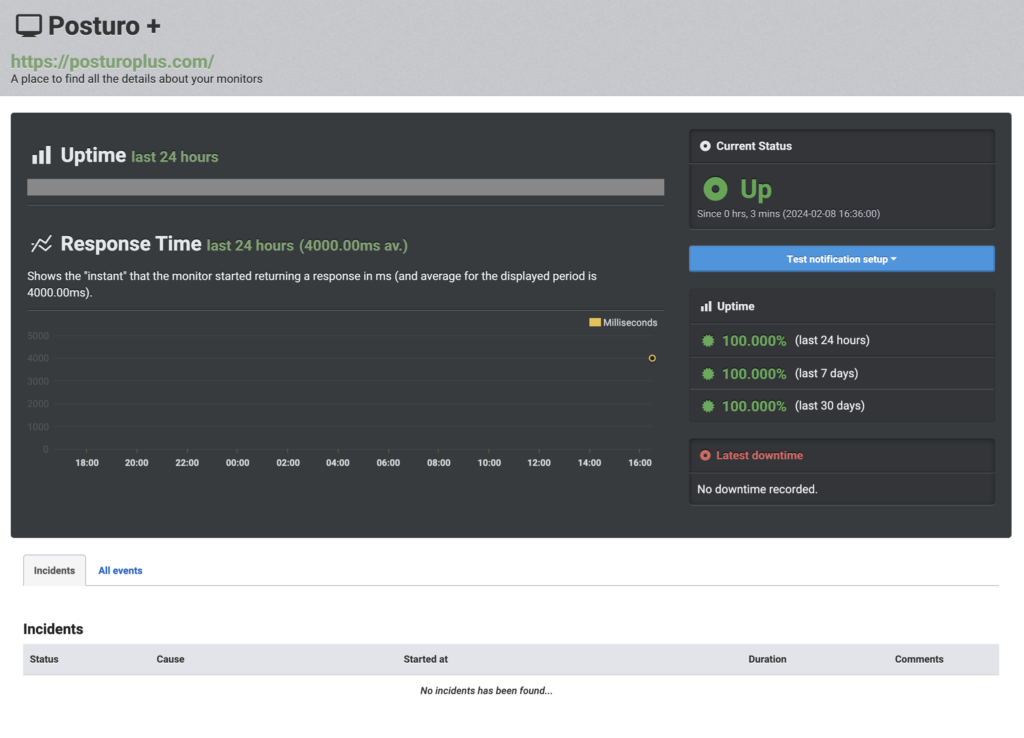This screenshot has width=1024, height=738.
Task: Click the Response Time line chart icon
Action: (x=41, y=244)
